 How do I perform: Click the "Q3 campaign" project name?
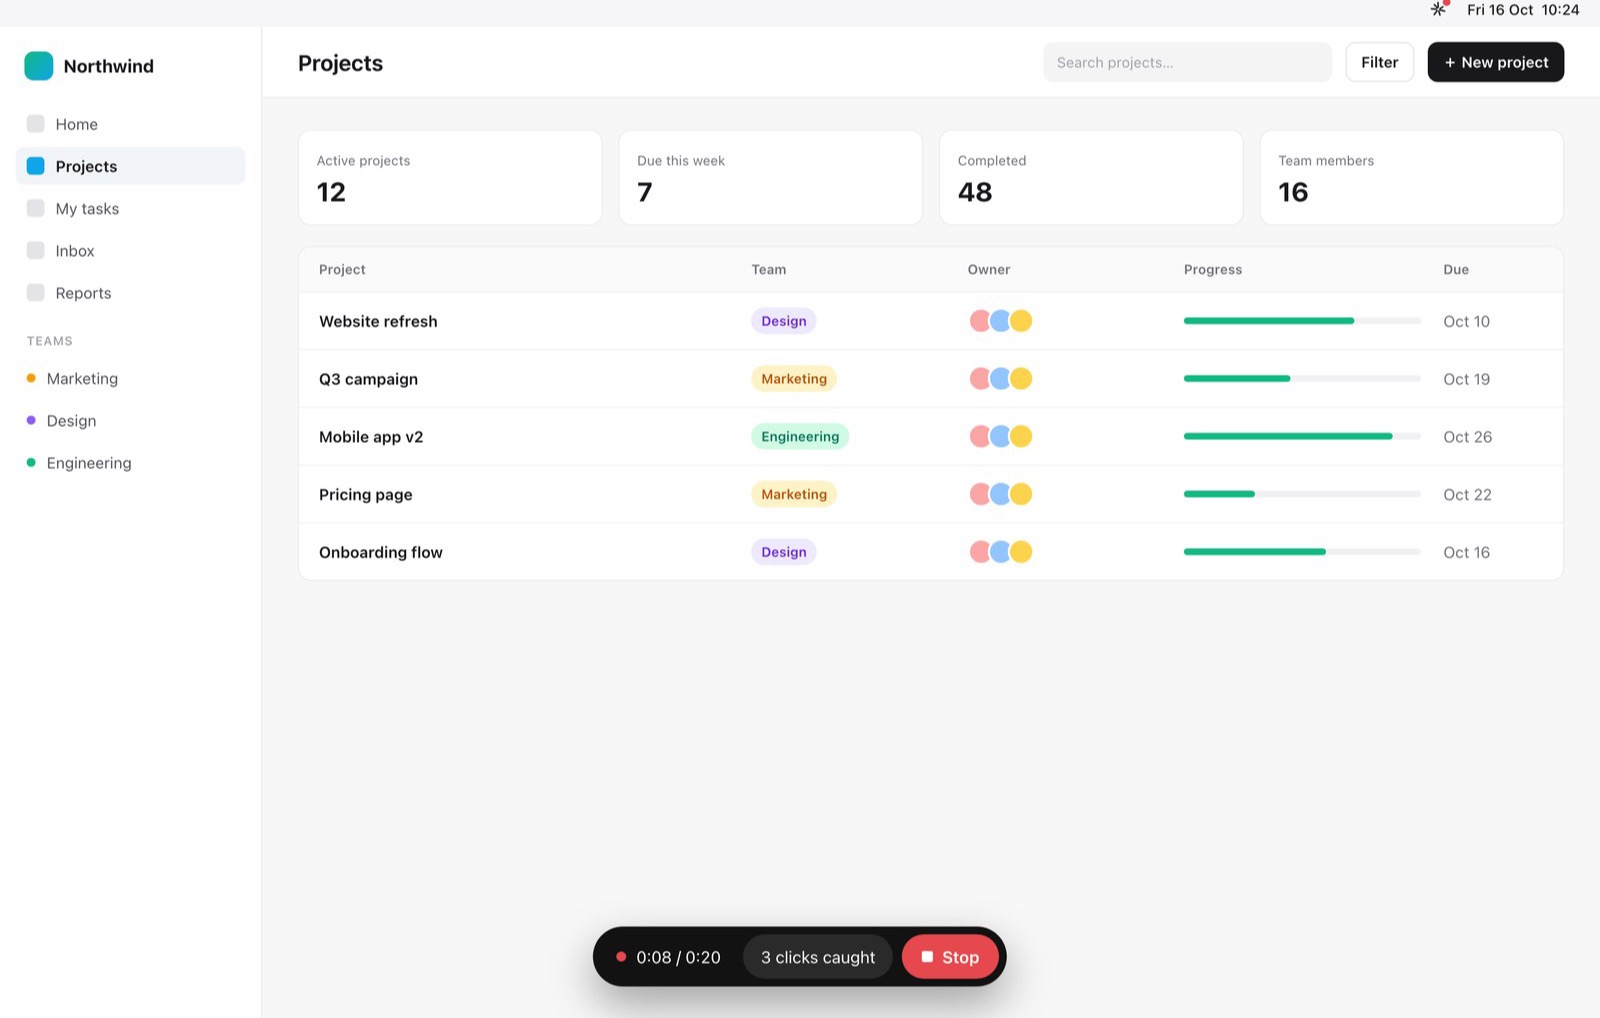tap(368, 379)
